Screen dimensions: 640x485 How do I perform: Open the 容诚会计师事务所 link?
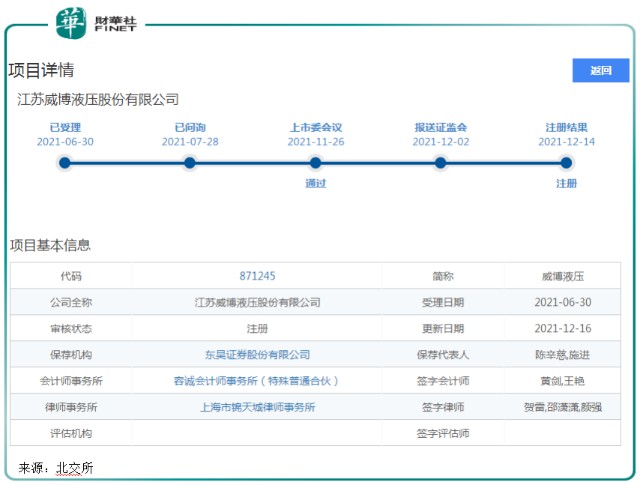256,380
